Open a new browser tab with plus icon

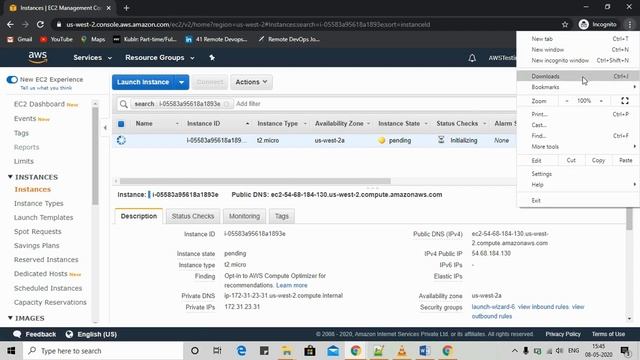(127, 8)
